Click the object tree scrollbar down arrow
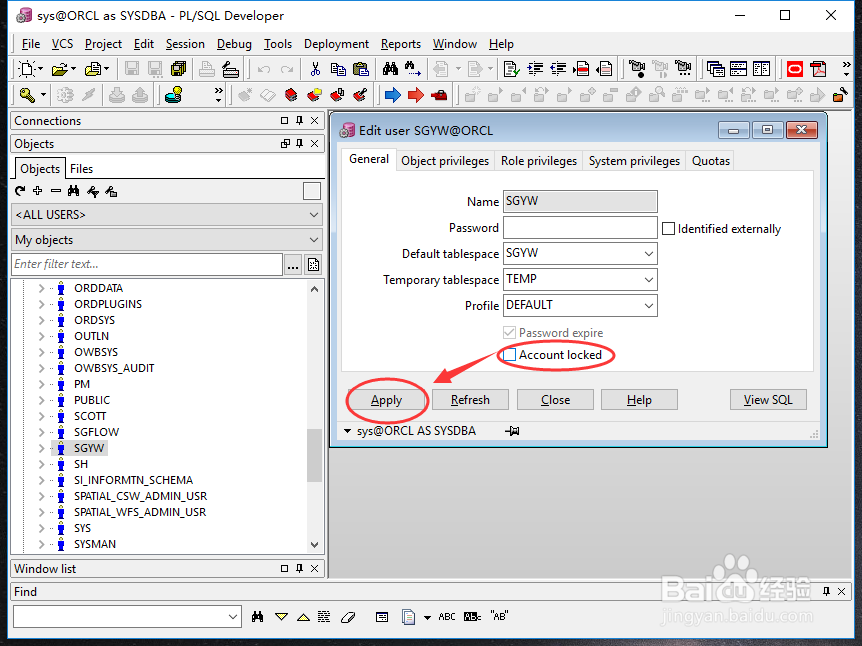862x646 pixels. [314, 545]
